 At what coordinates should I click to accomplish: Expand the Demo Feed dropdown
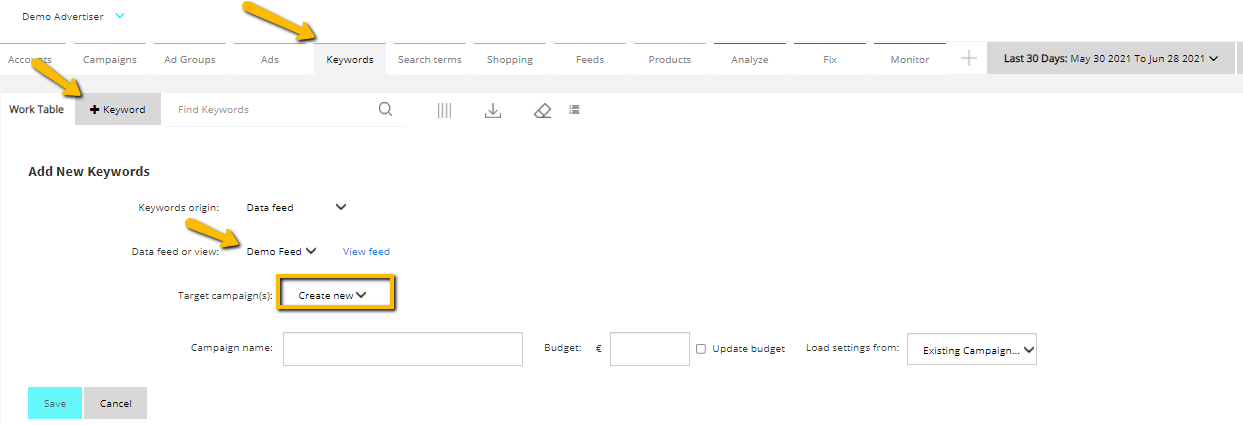pos(281,251)
